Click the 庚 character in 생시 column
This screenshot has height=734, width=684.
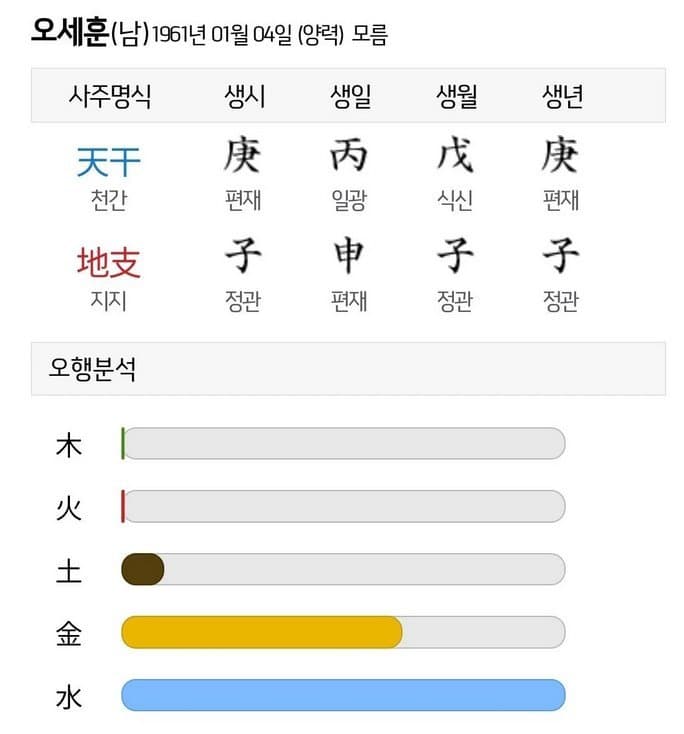[243, 156]
